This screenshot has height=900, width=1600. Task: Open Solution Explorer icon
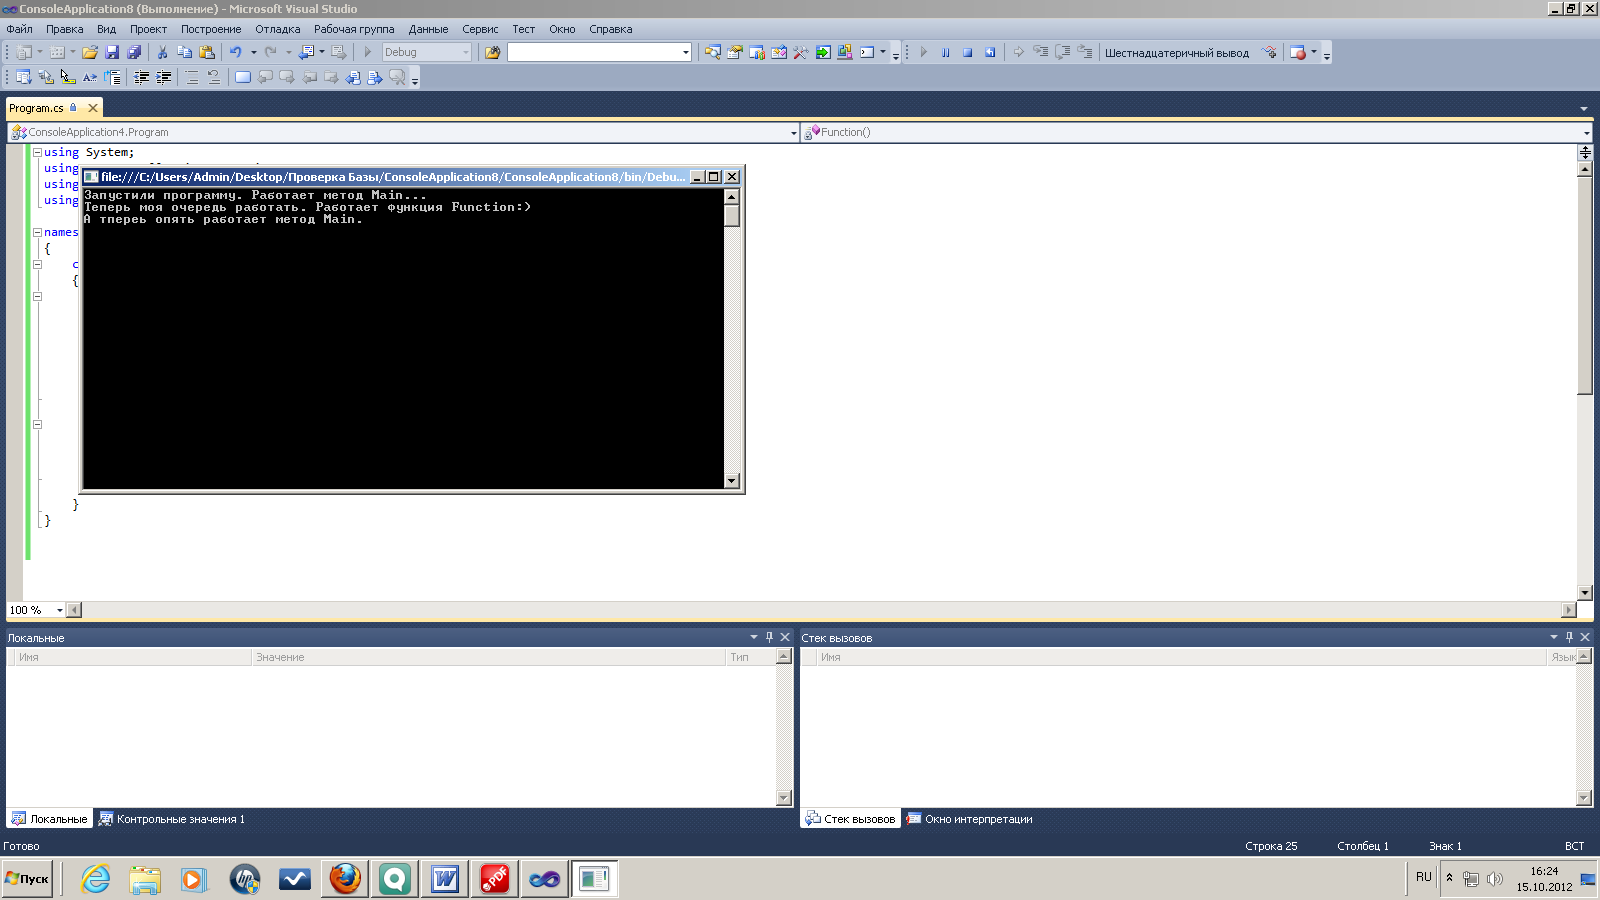coord(713,52)
